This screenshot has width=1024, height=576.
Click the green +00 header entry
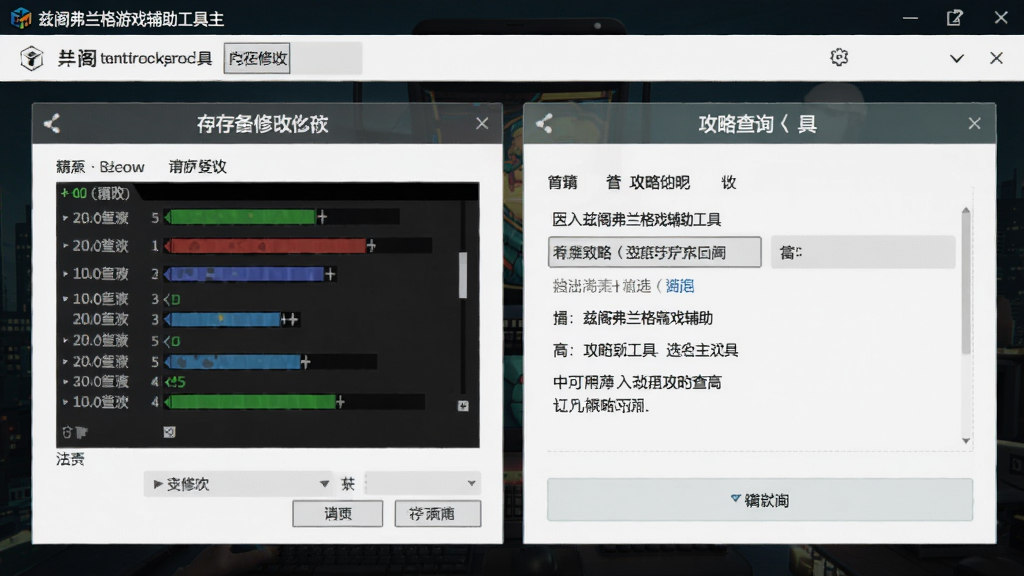point(95,193)
